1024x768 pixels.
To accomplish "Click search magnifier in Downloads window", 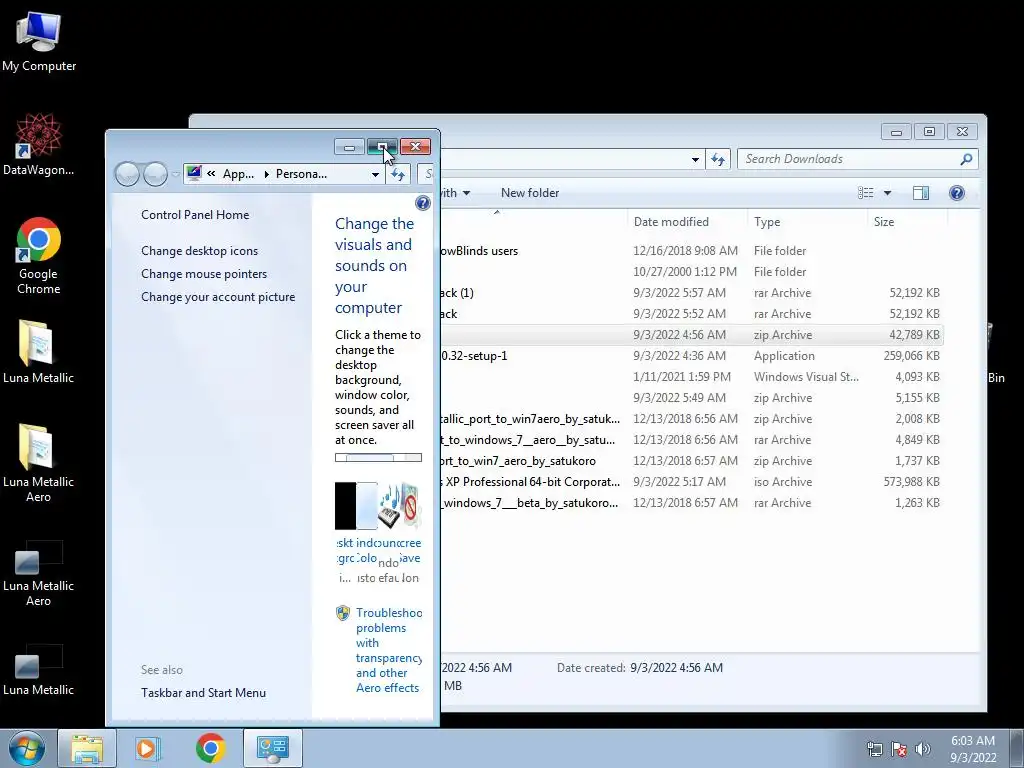I will click(x=966, y=159).
